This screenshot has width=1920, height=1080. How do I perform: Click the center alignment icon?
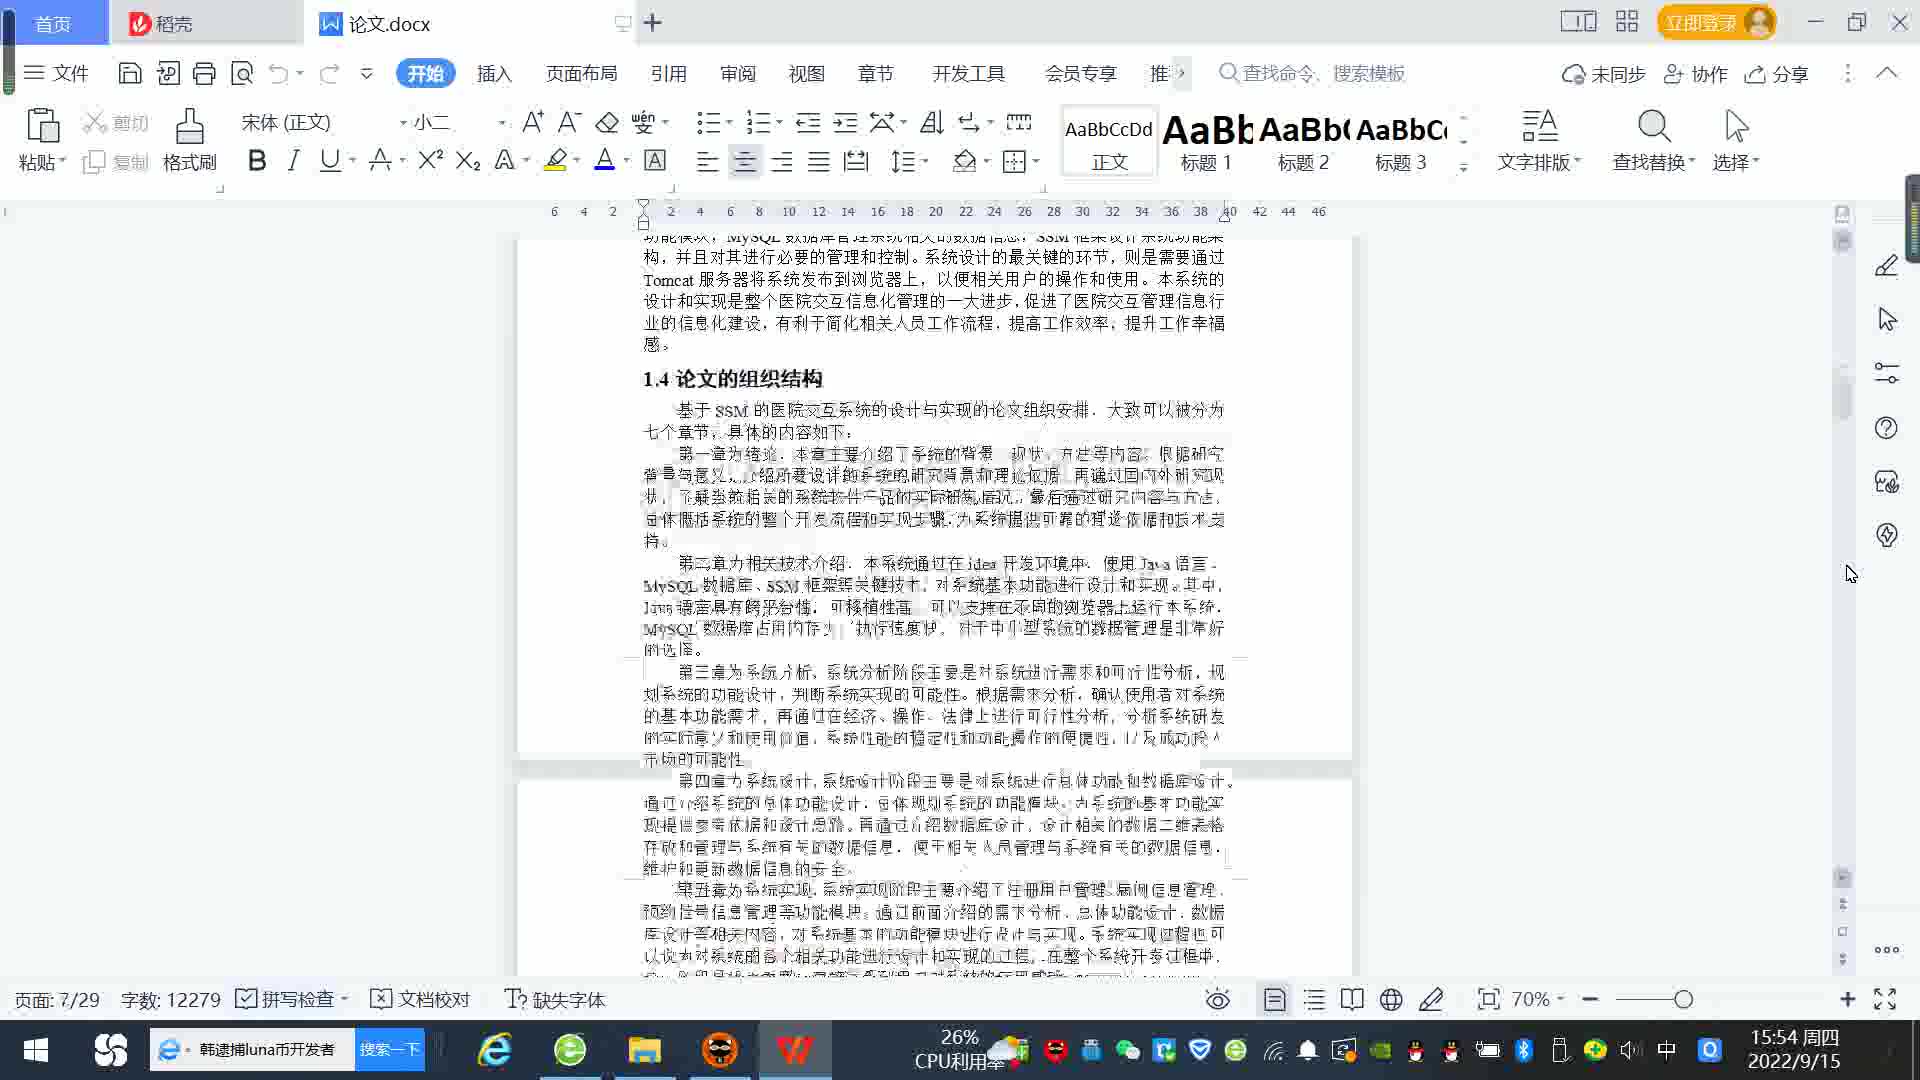point(744,161)
